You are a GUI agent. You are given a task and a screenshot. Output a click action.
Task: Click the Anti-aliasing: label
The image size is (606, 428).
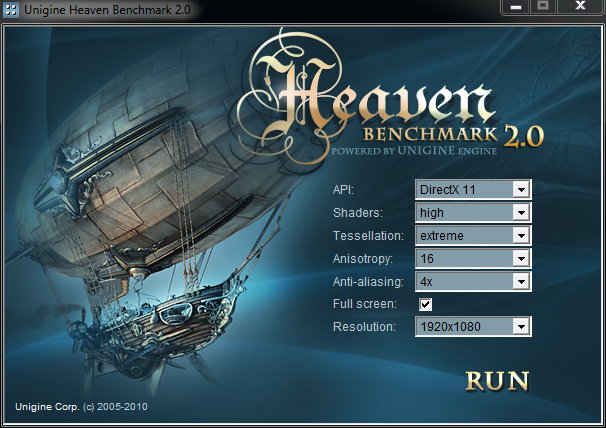[x=368, y=281]
